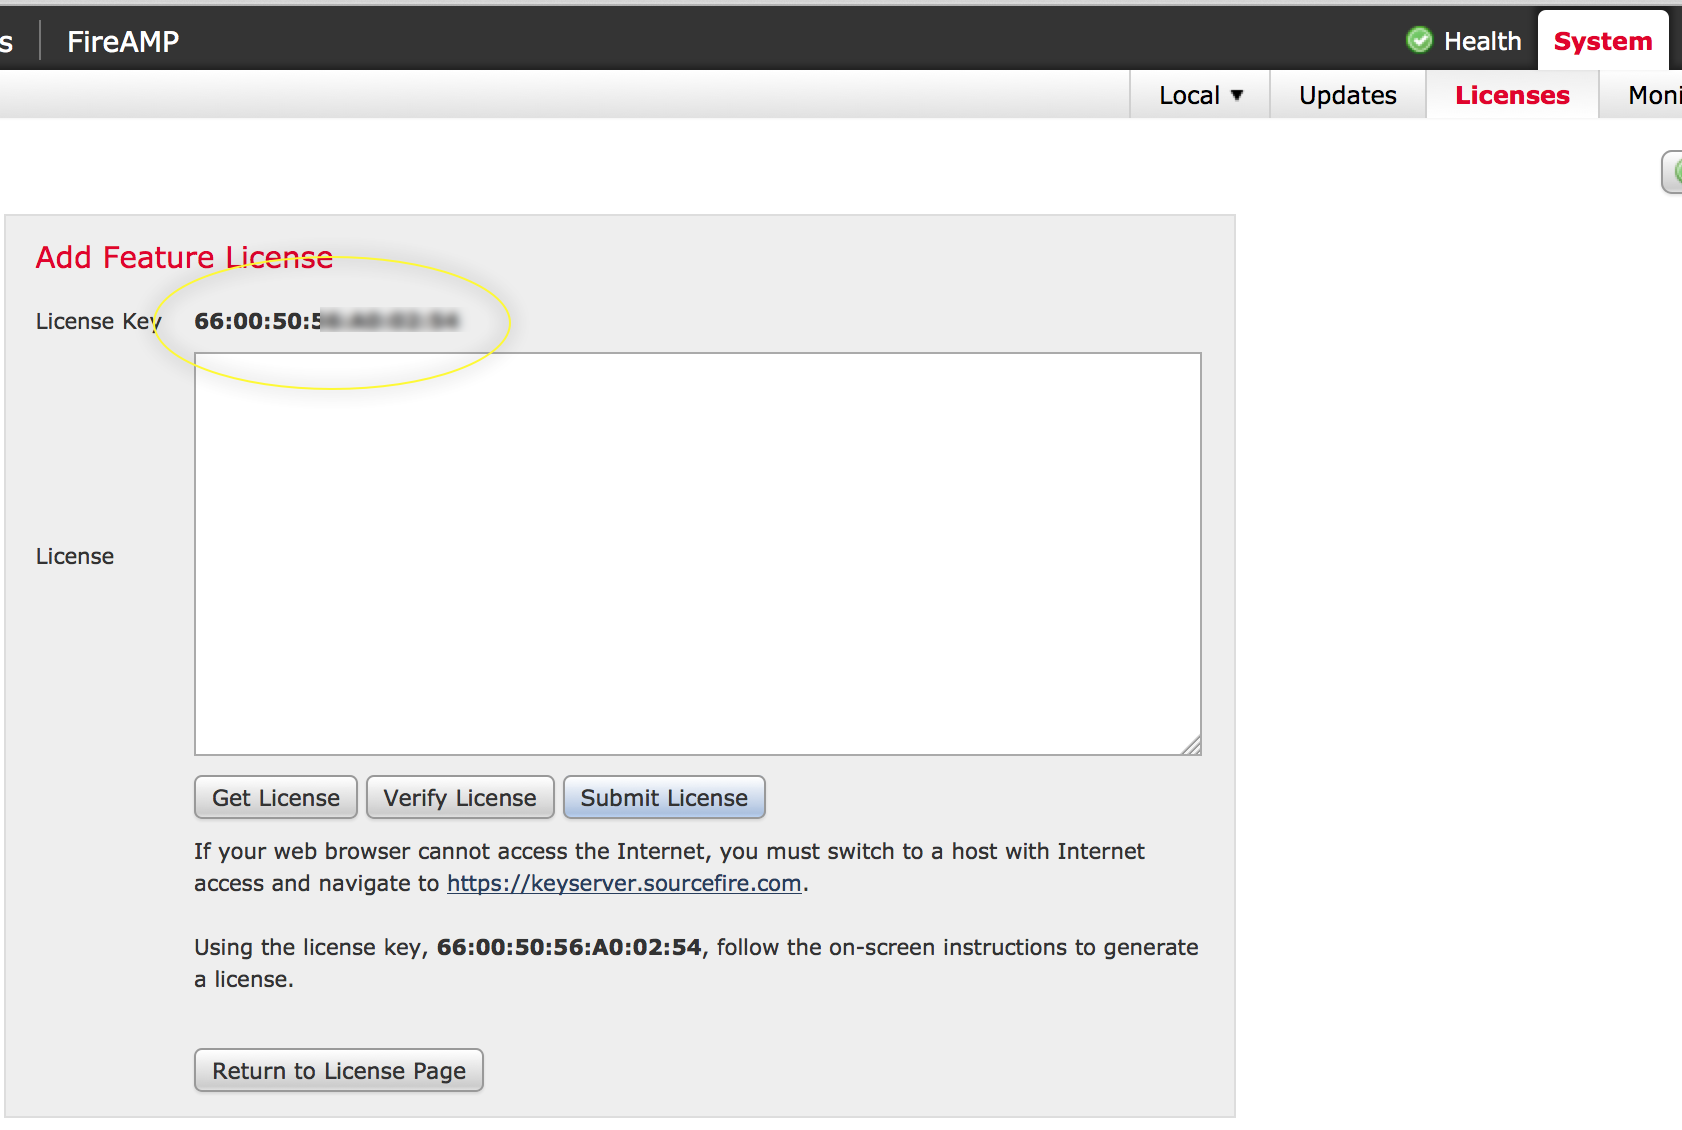Screen dimensions: 1682x1130
Task: Open the keyserver.sourcefire.com link
Action: point(624,884)
